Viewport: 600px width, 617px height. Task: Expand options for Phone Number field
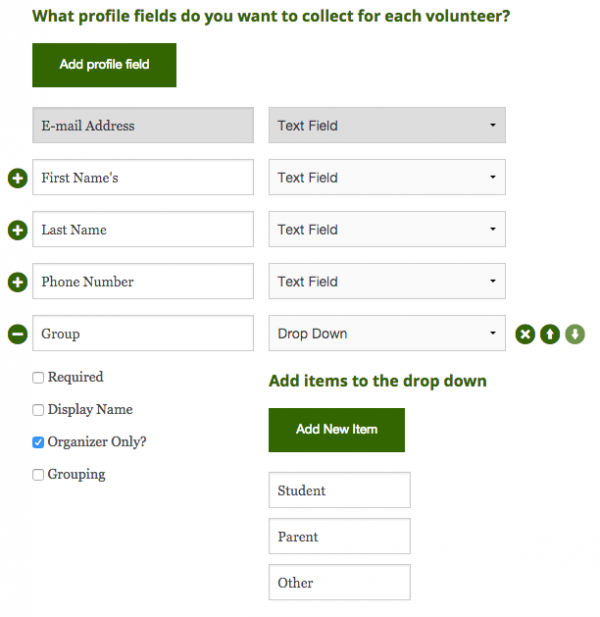click(18, 282)
